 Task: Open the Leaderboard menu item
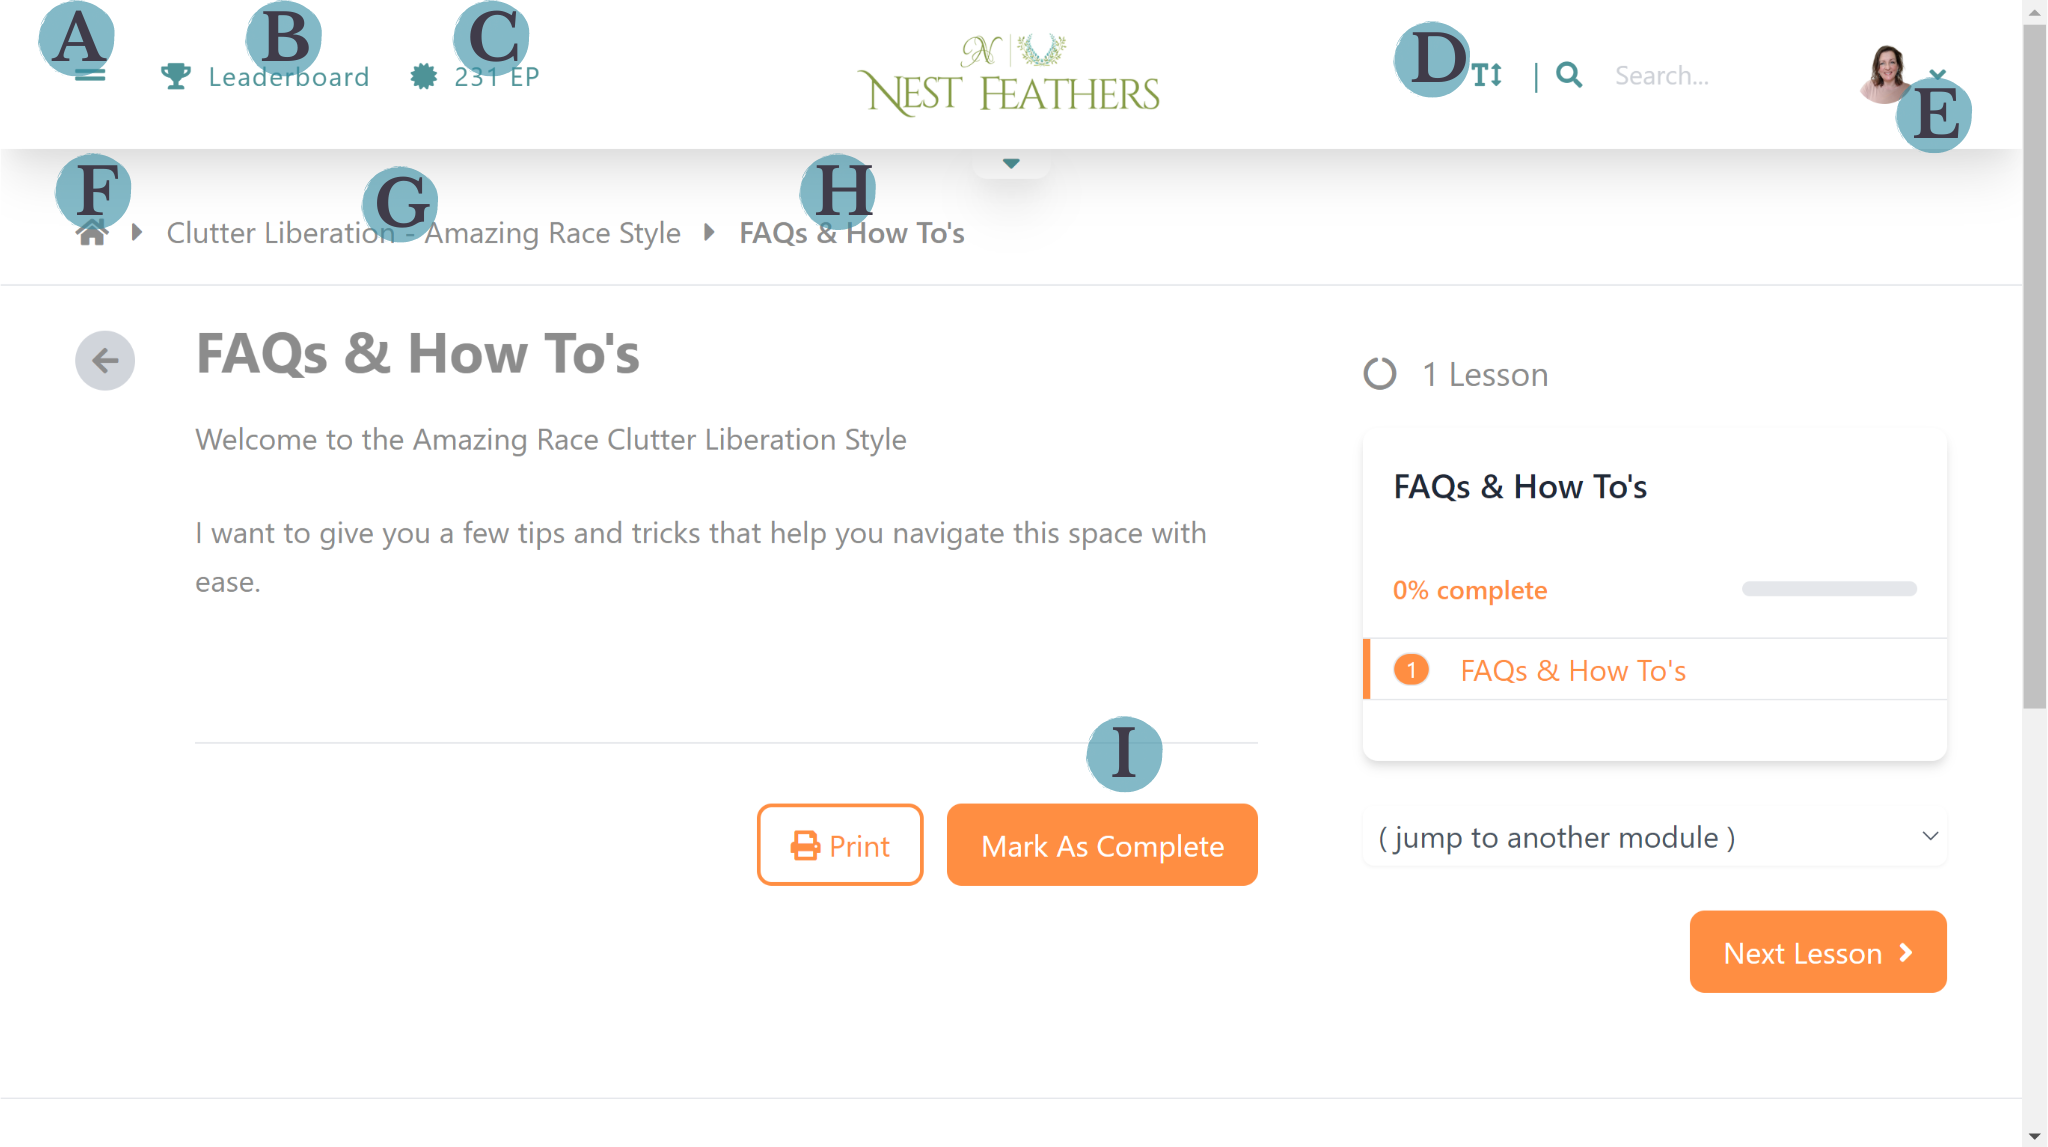288,76
